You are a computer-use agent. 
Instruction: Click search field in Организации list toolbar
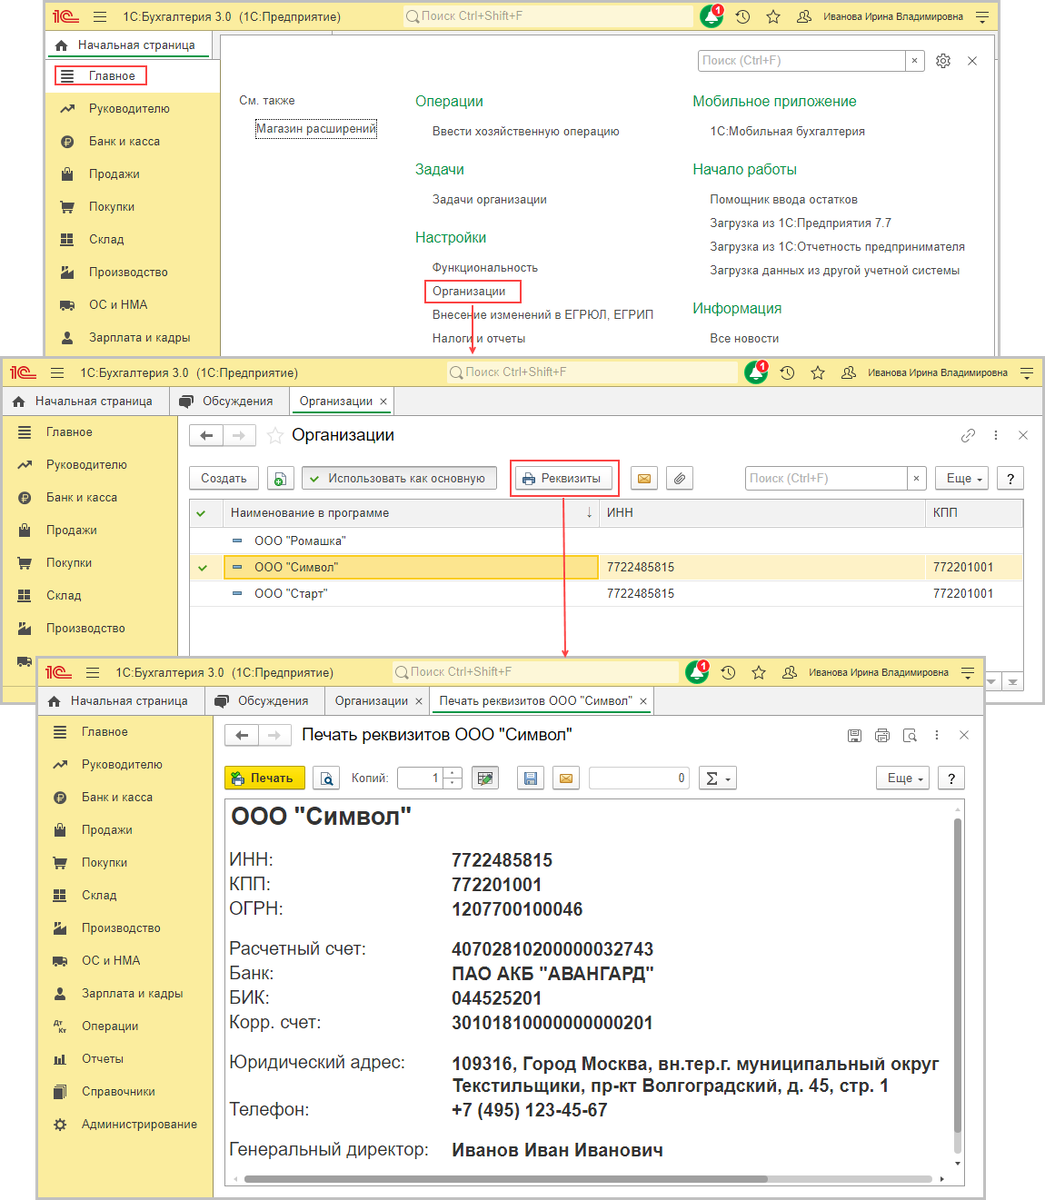pos(827,479)
